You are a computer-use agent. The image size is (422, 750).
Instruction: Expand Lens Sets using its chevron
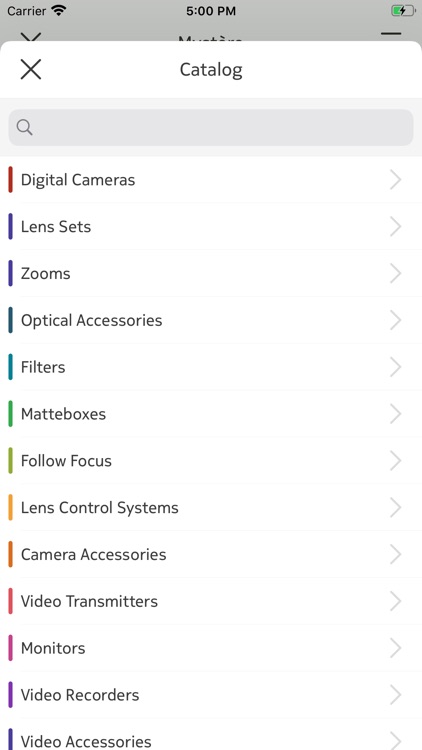pyautogui.click(x=395, y=227)
